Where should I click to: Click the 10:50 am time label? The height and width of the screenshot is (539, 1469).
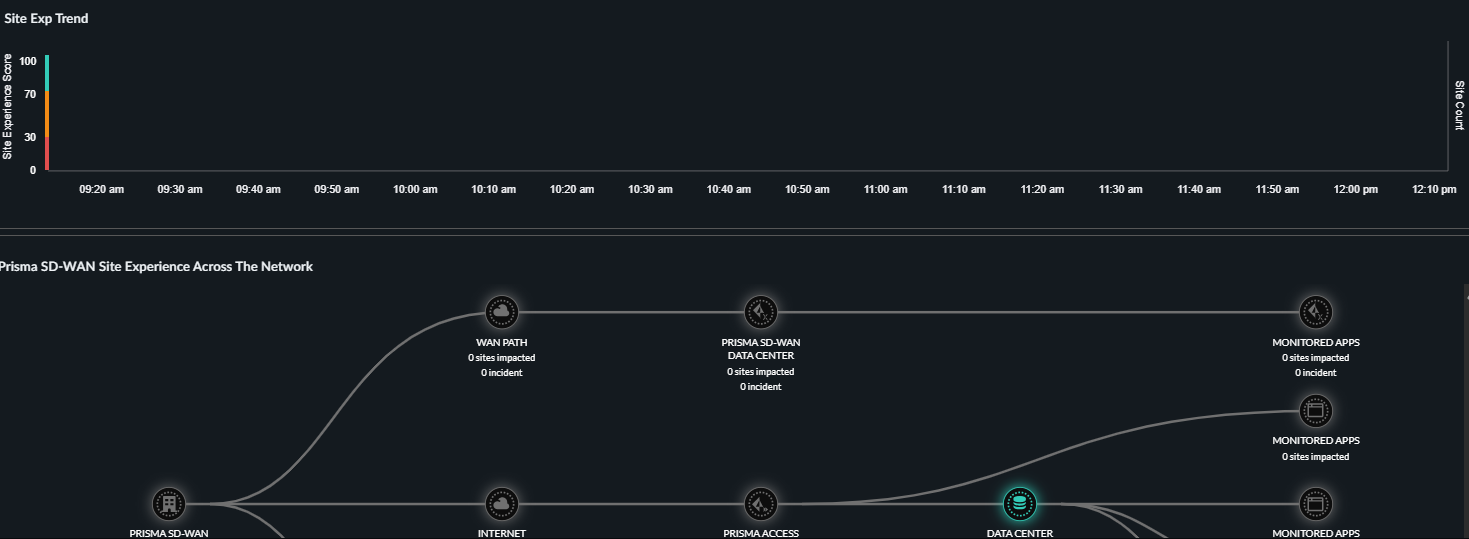(807, 189)
